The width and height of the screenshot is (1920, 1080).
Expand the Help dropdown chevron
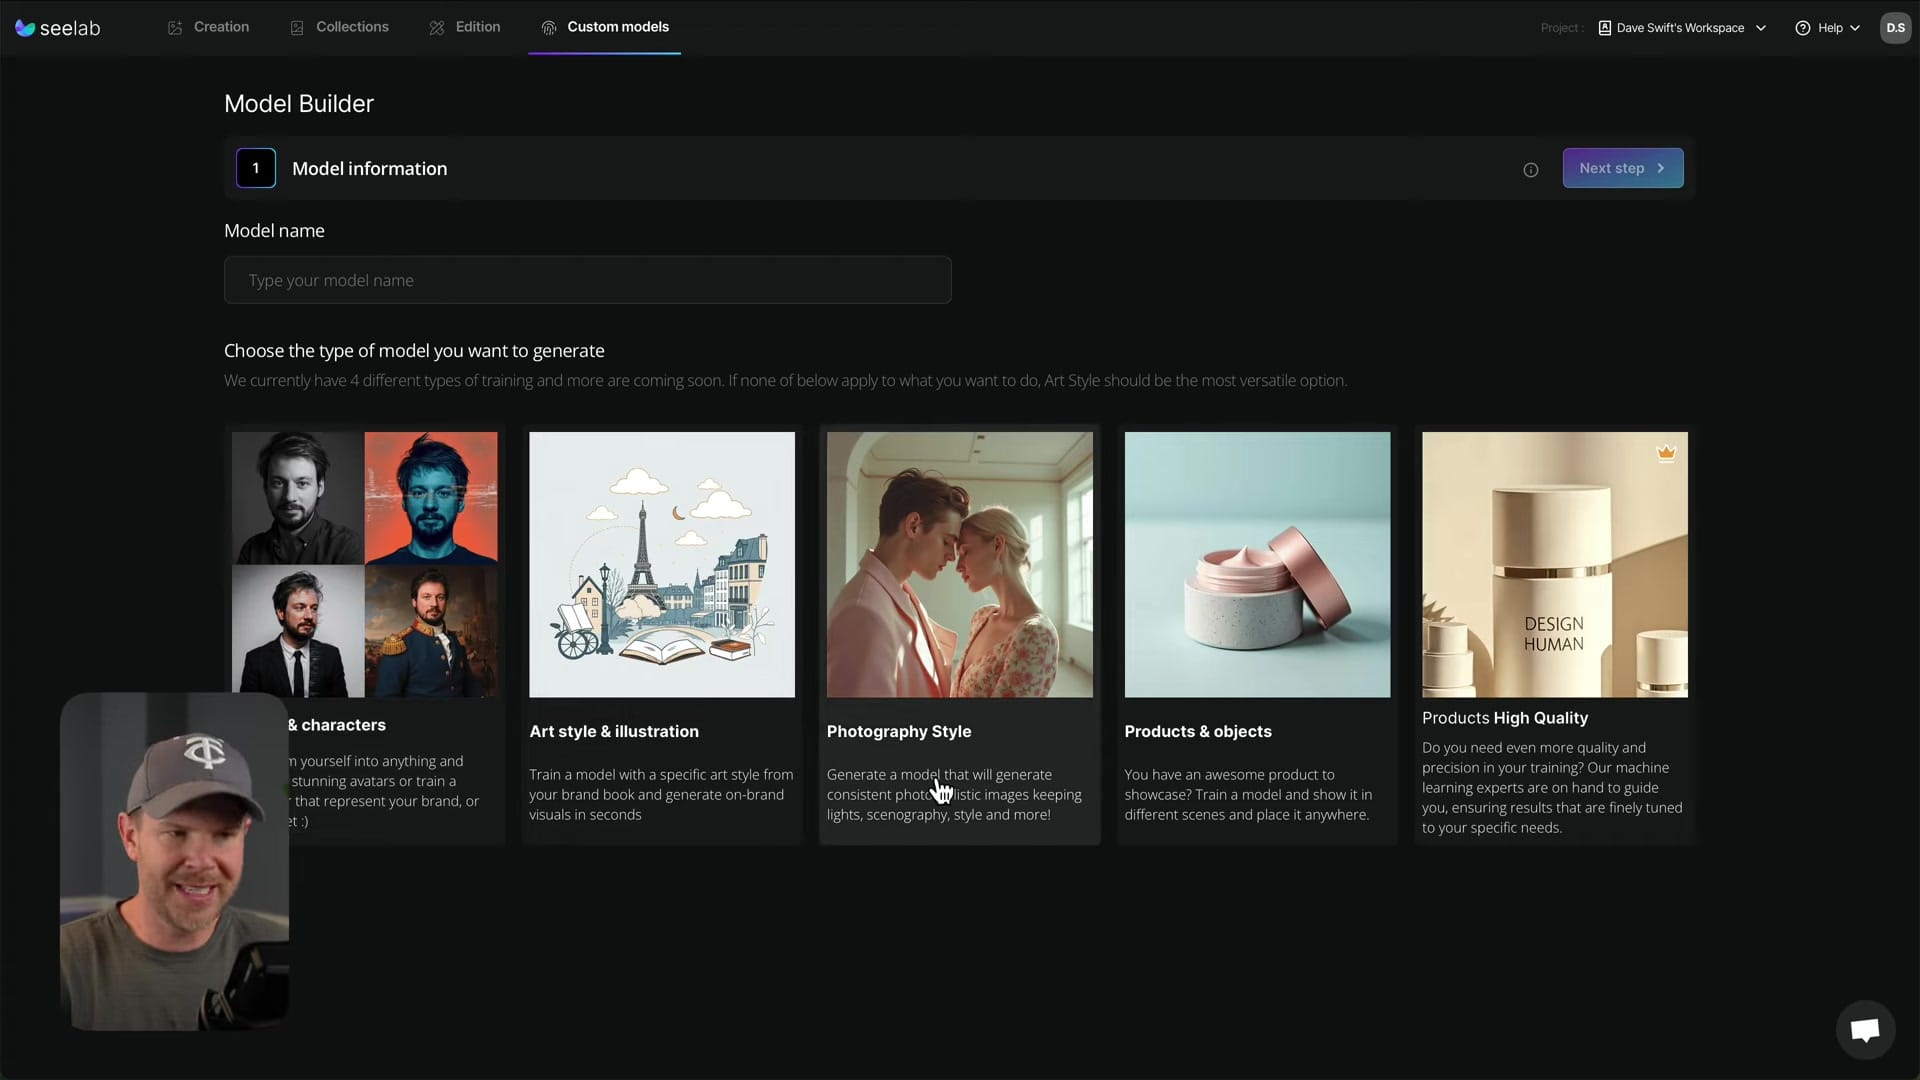click(1855, 28)
